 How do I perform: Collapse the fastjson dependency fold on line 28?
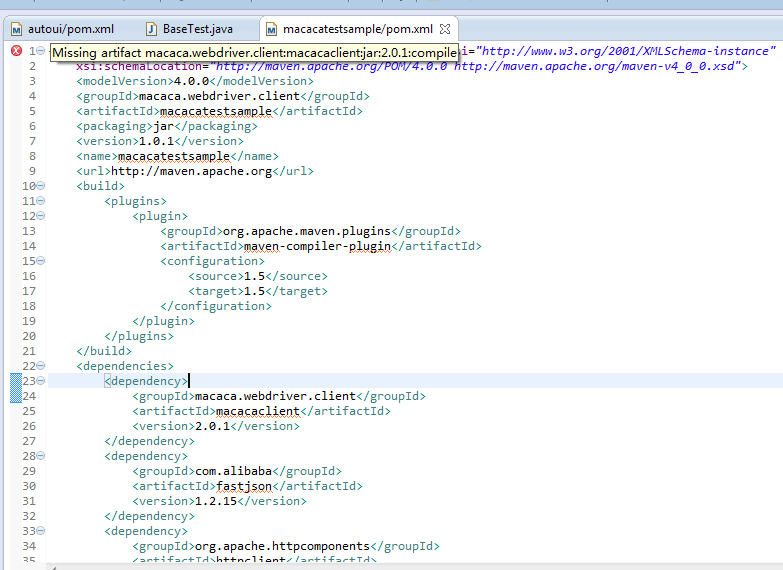pos(41,456)
